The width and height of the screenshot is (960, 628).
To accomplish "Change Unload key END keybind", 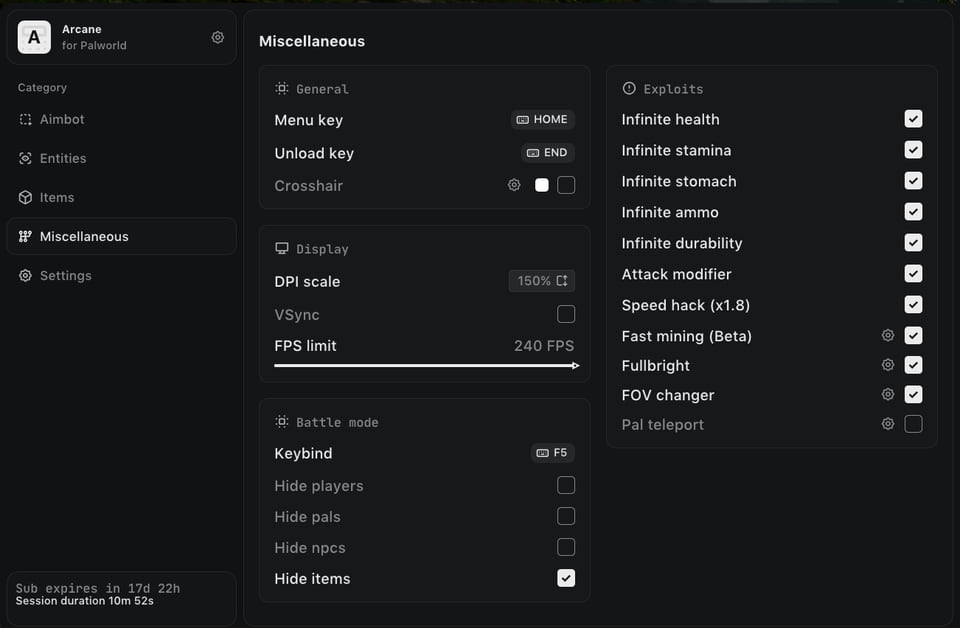I will [548, 152].
